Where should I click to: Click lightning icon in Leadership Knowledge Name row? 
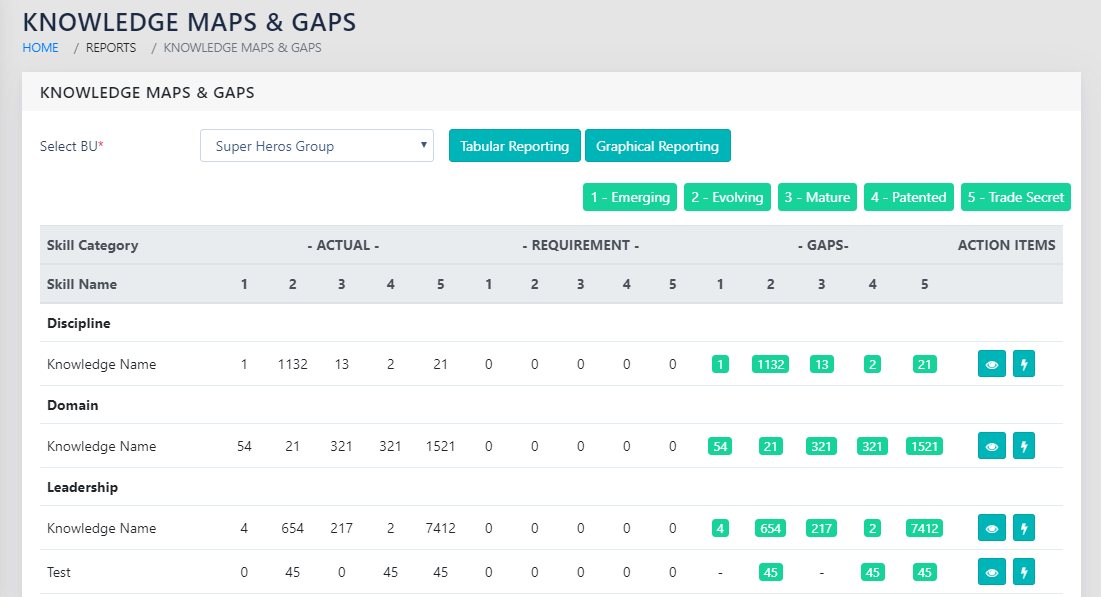(x=1023, y=528)
